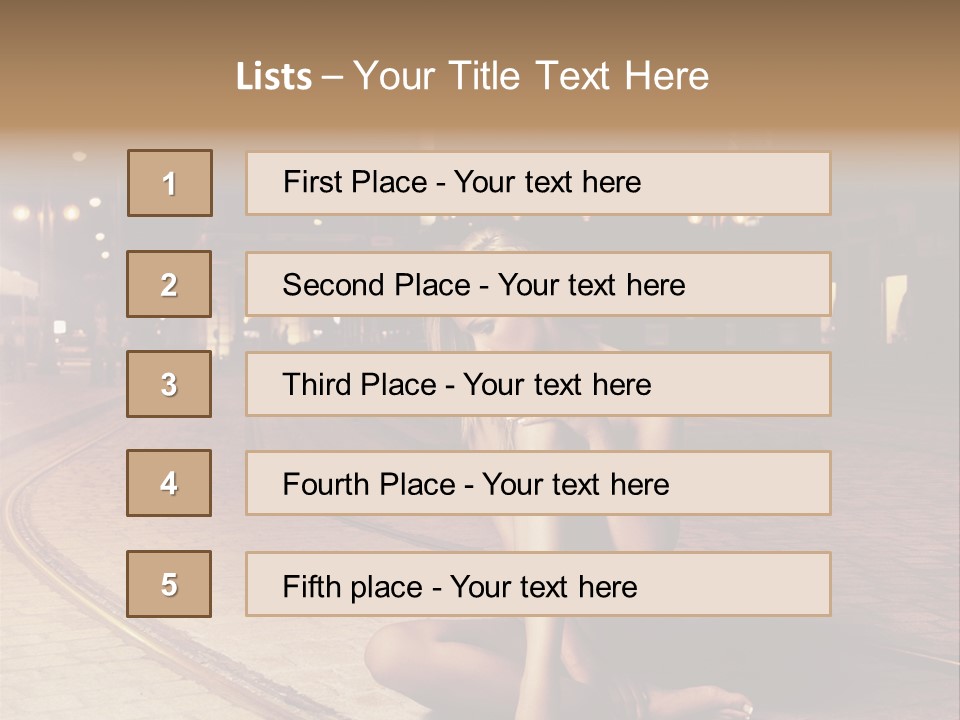
Task: Click the Fifth place text box
Action: pos(538,584)
